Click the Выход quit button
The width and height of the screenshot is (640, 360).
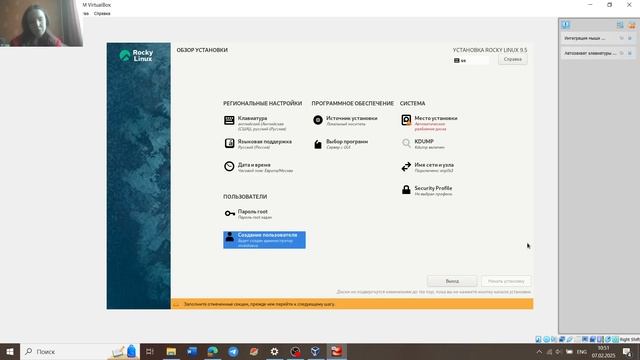click(x=452, y=281)
